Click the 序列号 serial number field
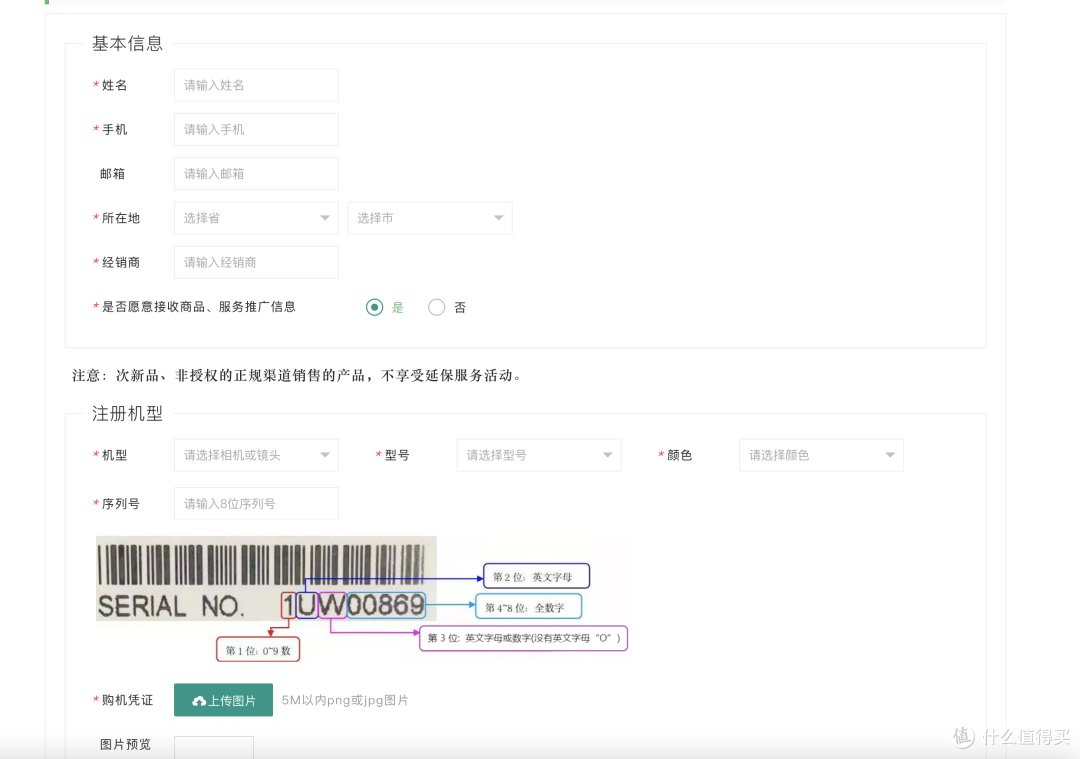 256,504
